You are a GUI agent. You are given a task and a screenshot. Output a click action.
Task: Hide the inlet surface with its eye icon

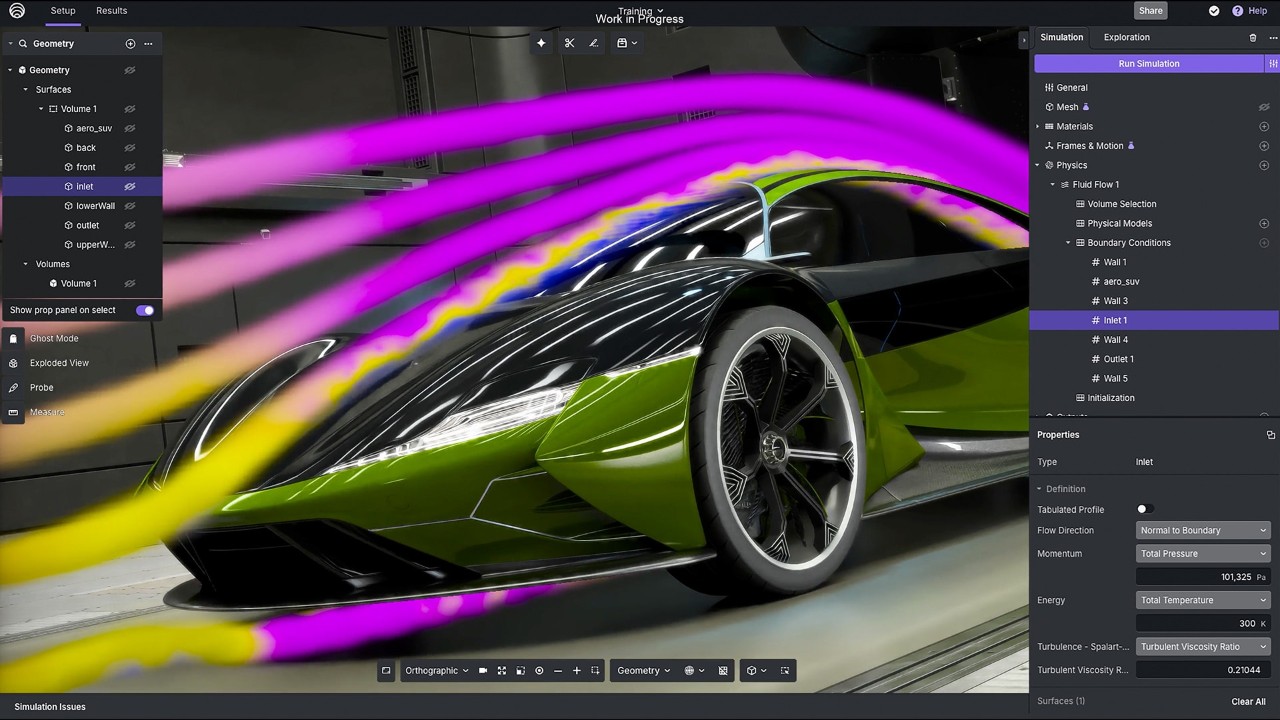click(x=129, y=186)
